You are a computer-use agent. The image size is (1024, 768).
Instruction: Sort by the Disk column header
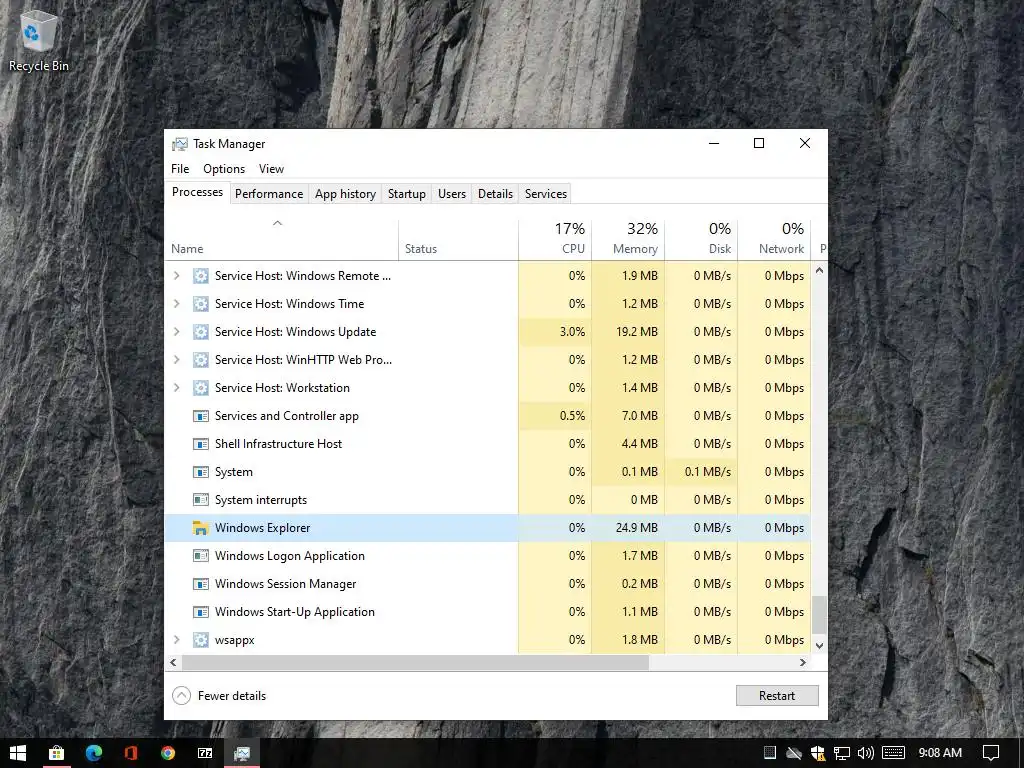coord(701,240)
